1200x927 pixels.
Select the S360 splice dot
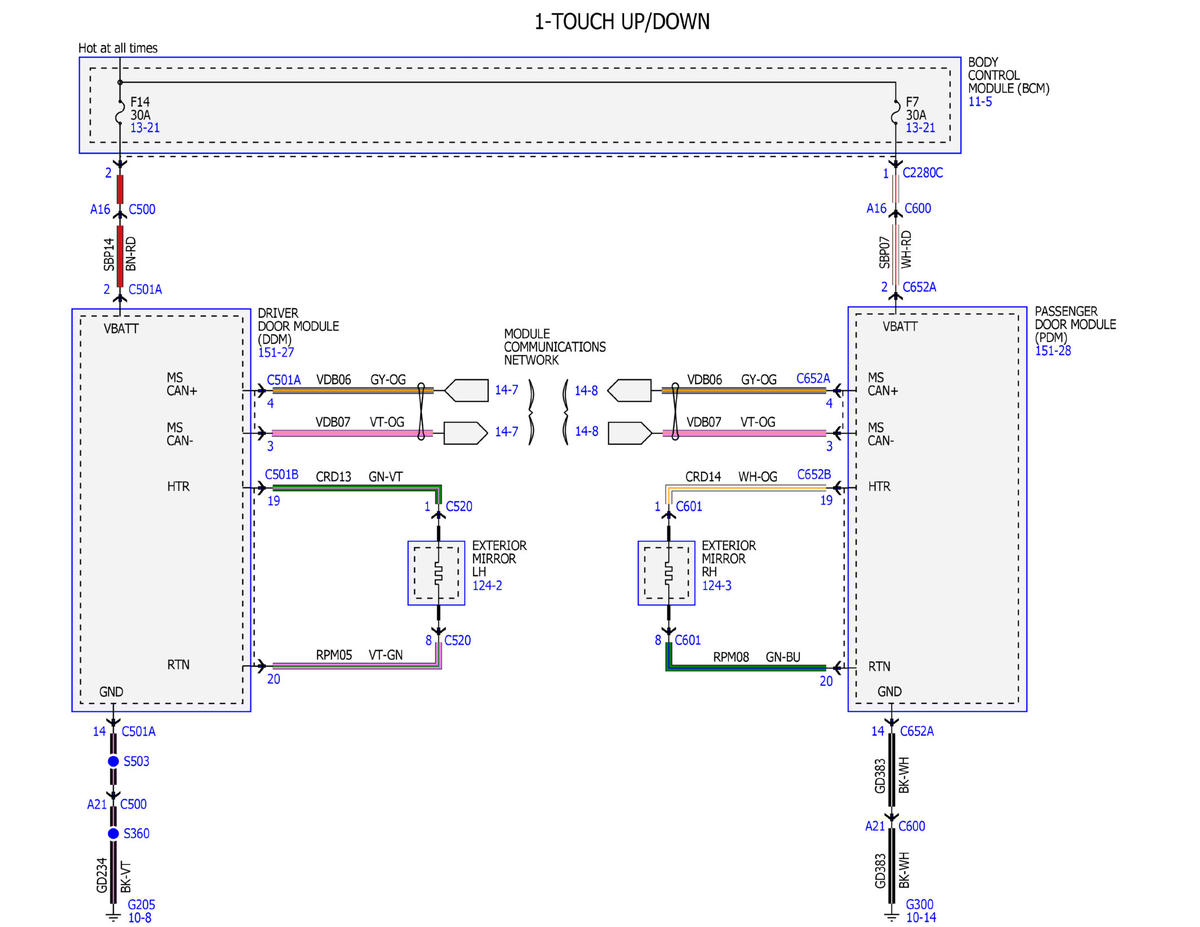click(x=114, y=833)
